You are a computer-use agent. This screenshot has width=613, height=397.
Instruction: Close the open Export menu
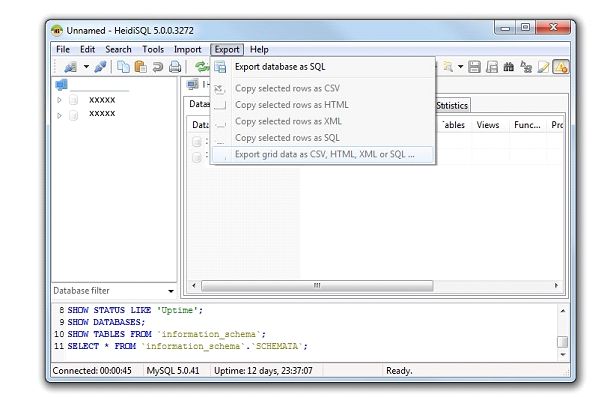pyautogui.click(x=227, y=49)
